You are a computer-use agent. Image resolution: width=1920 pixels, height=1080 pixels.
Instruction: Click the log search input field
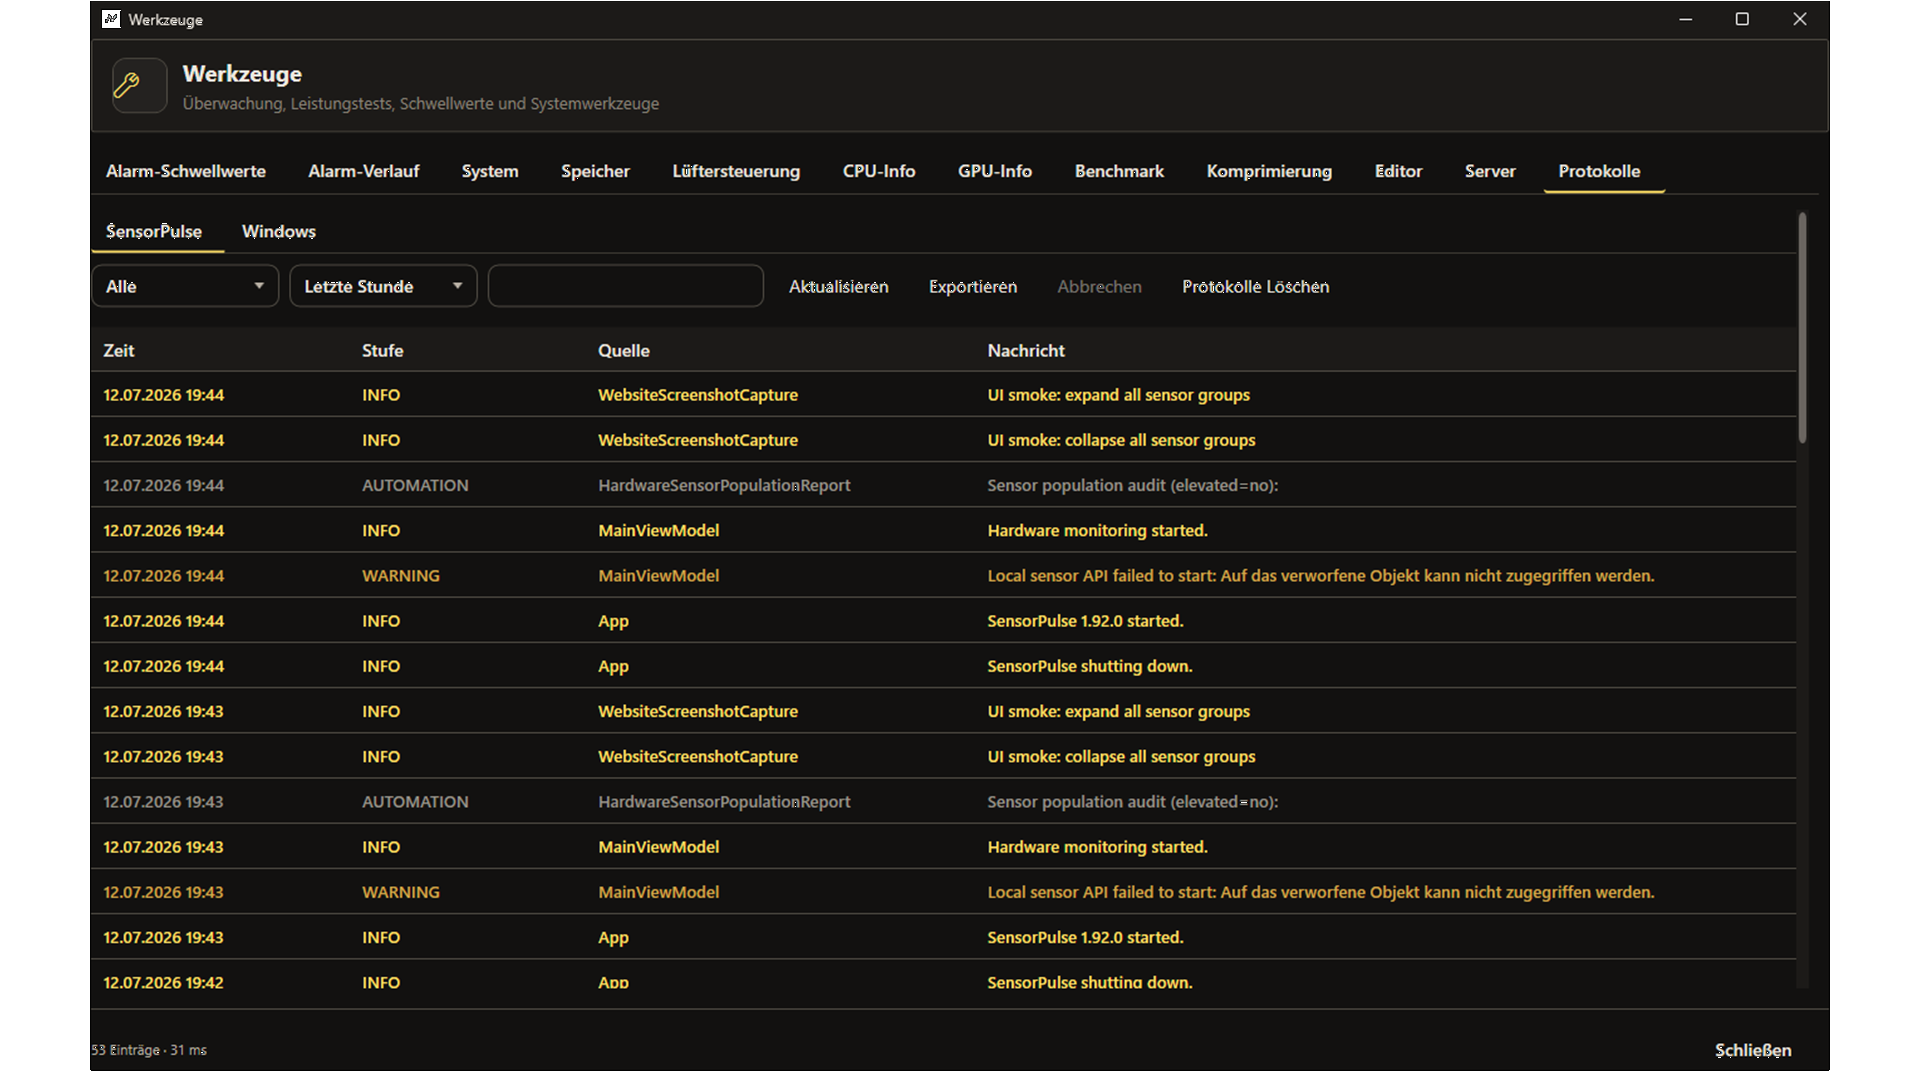coord(626,286)
